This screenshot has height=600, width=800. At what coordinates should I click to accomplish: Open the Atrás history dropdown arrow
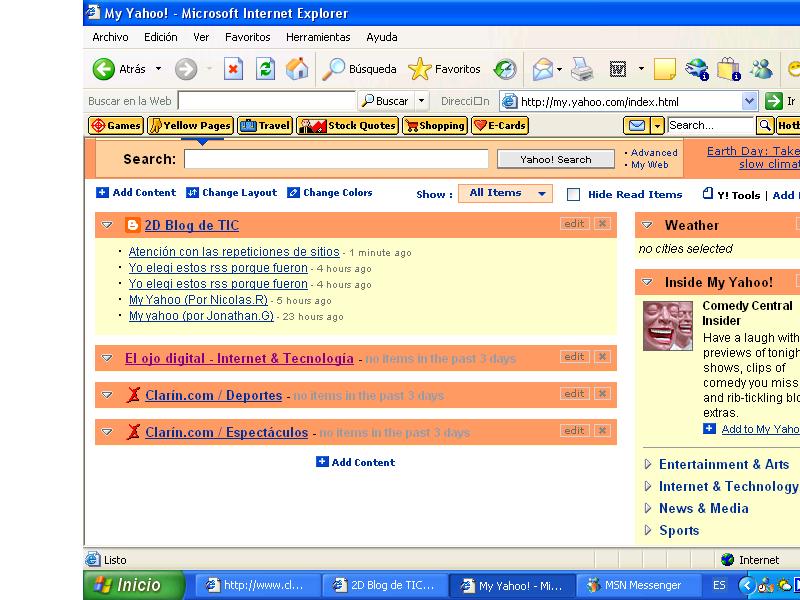pyautogui.click(x=159, y=69)
